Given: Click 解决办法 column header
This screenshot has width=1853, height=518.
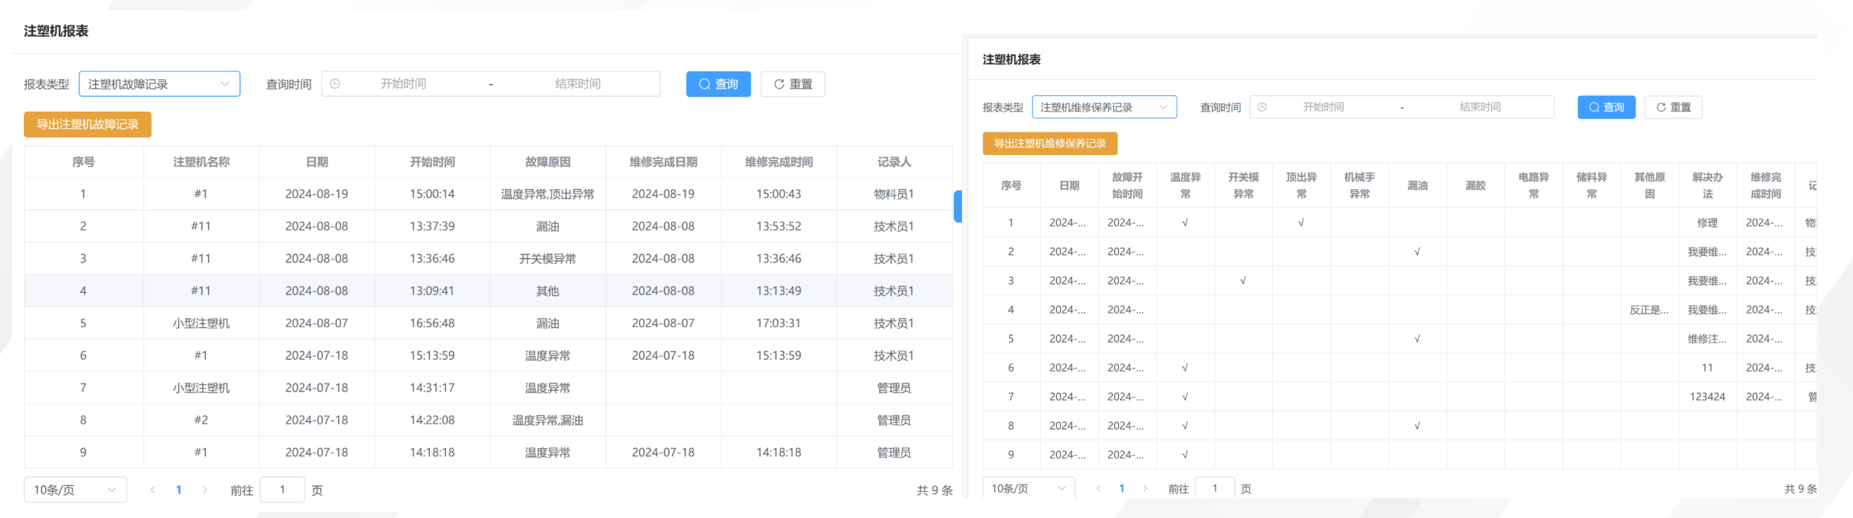Looking at the screenshot, I should tap(1707, 185).
